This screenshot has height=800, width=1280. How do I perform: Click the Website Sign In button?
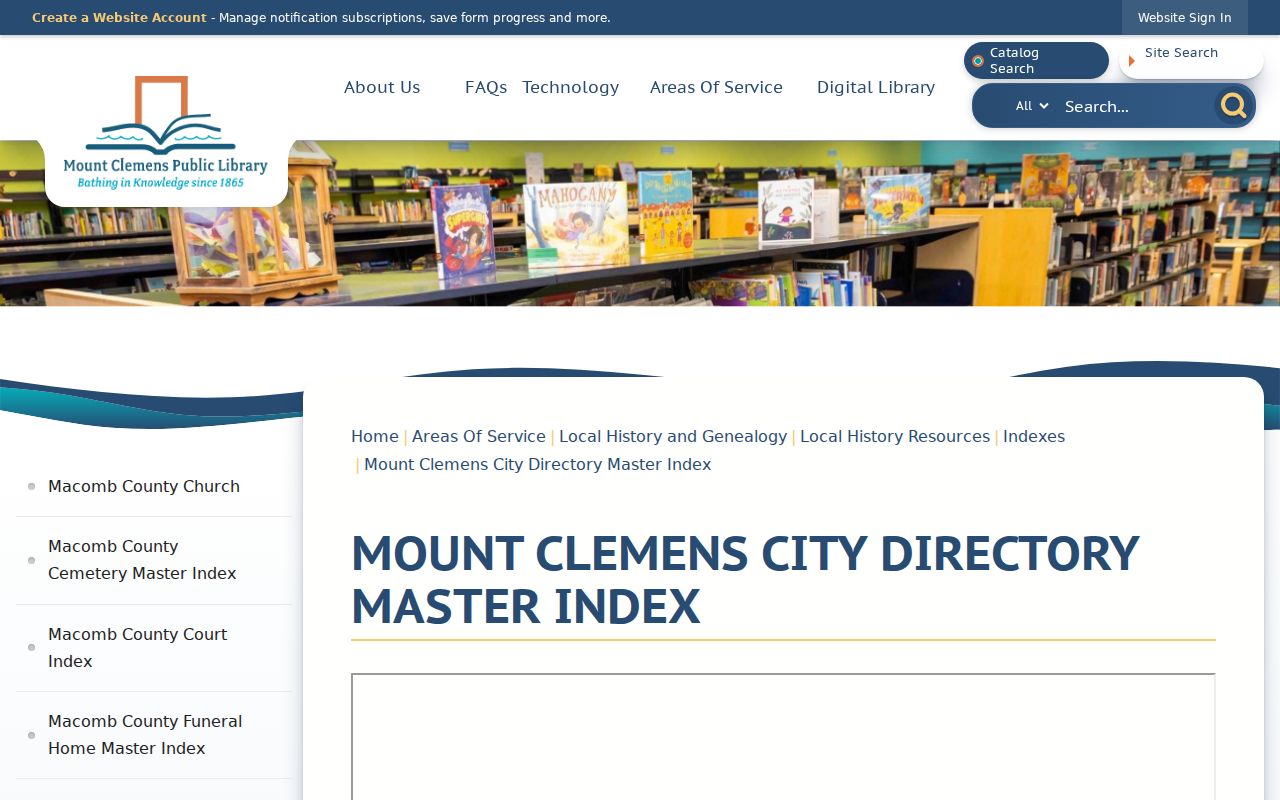[1184, 18]
